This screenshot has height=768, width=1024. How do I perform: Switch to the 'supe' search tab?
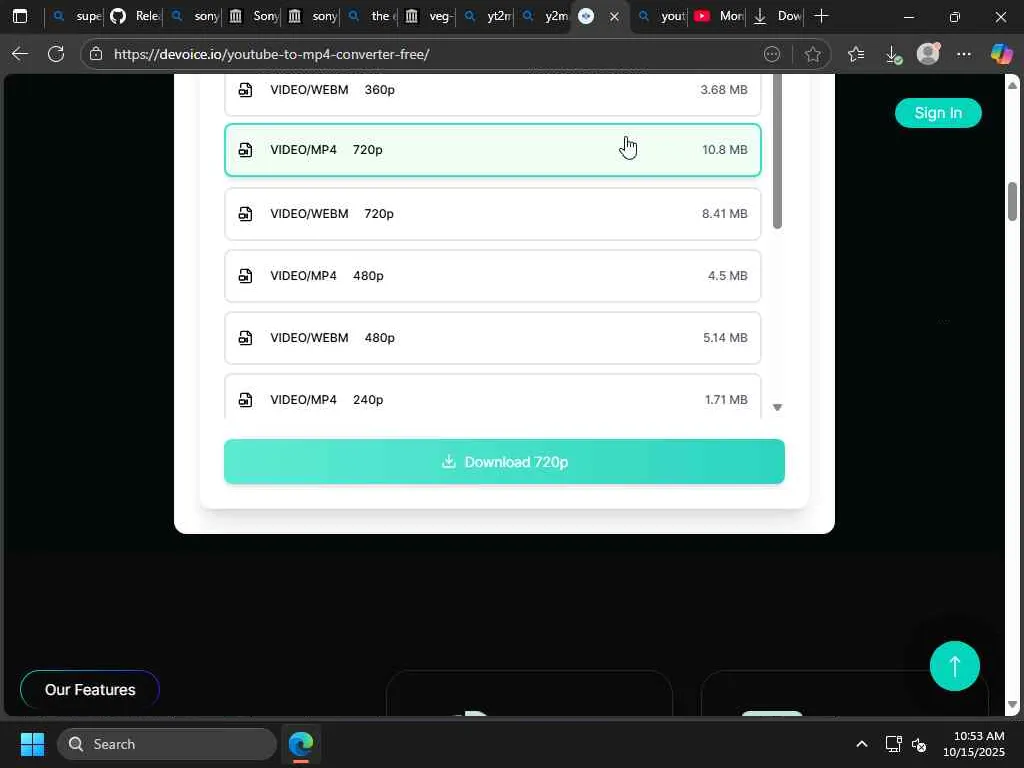click(x=76, y=16)
